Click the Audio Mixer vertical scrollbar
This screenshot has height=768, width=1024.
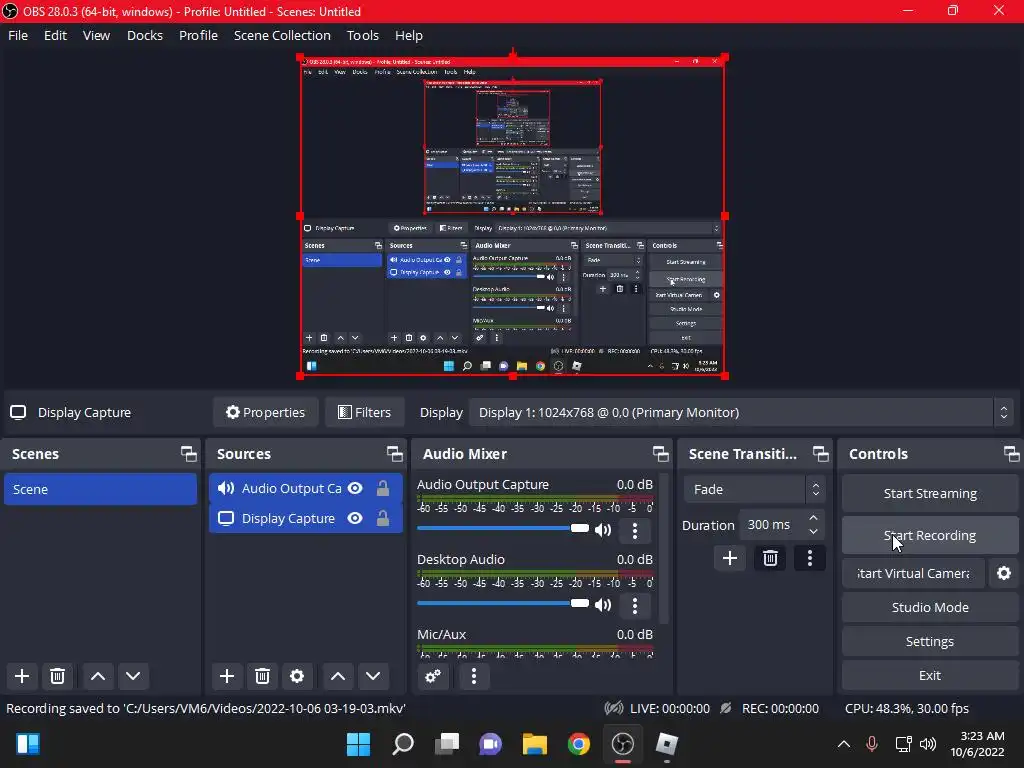(x=664, y=549)
